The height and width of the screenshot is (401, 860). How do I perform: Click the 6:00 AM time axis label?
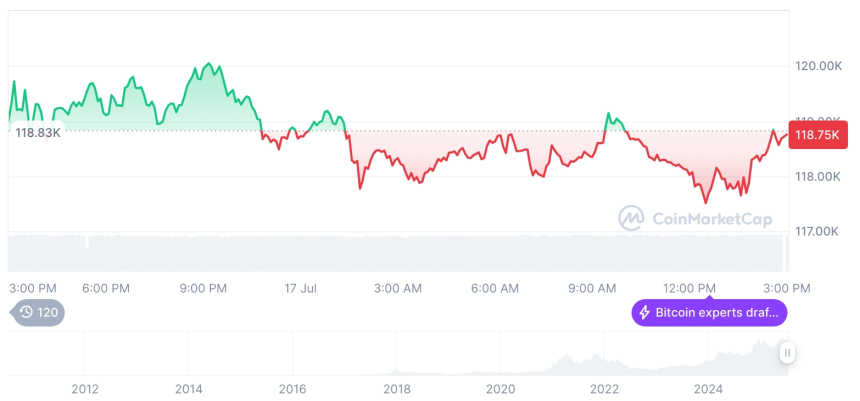[494, 288]
